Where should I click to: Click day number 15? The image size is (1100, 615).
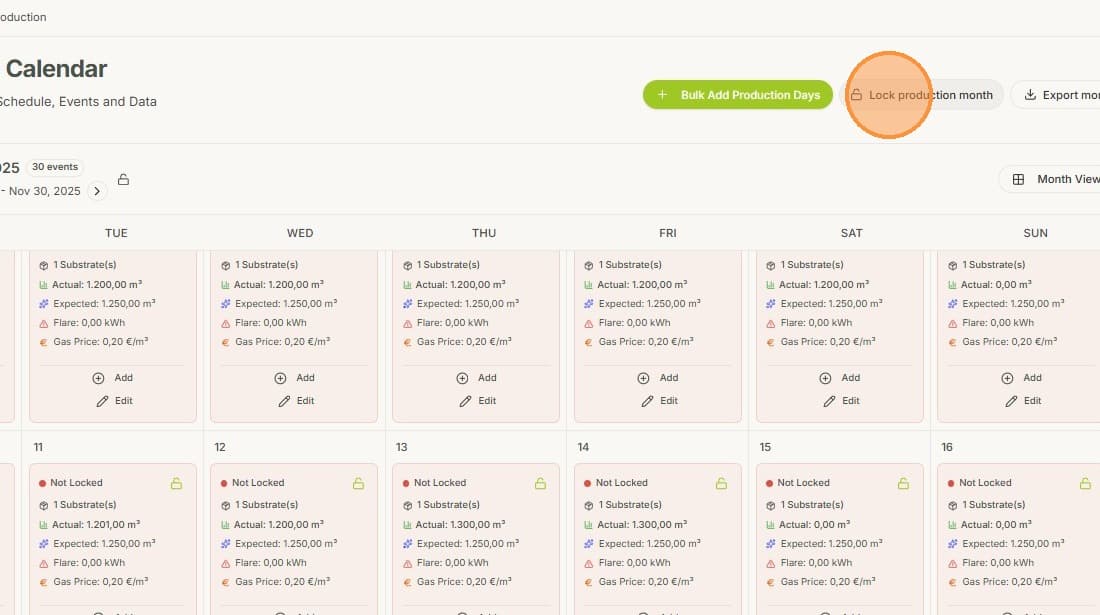765,447
